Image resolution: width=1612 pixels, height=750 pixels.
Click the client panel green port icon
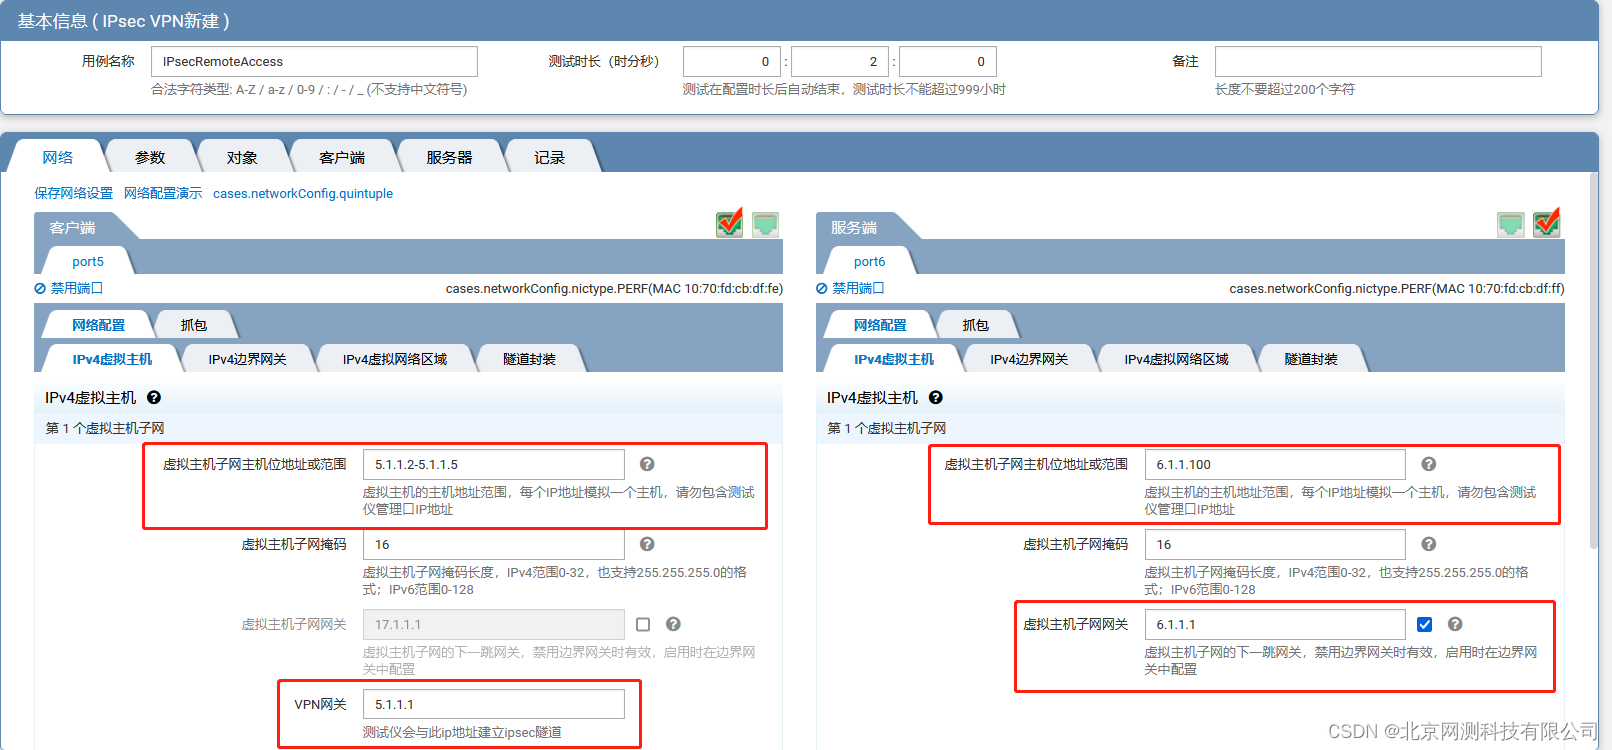pyautogui.click(x=765, y=225)
